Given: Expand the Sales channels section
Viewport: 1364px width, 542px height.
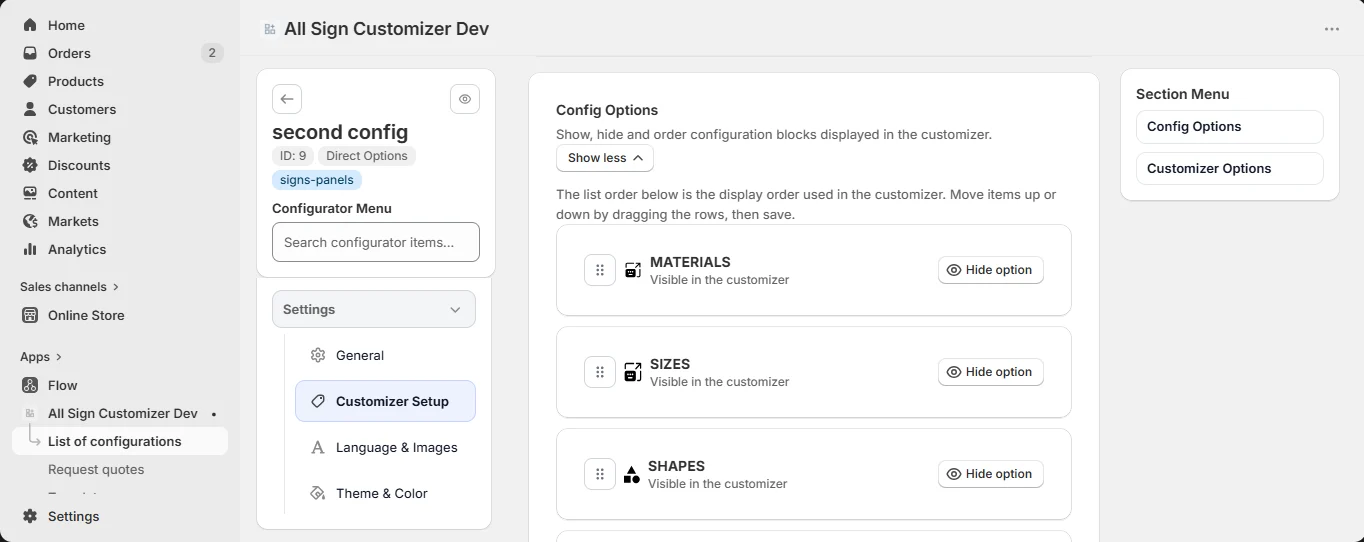Looking at the screenshot, I should click(x=69, y=287).
